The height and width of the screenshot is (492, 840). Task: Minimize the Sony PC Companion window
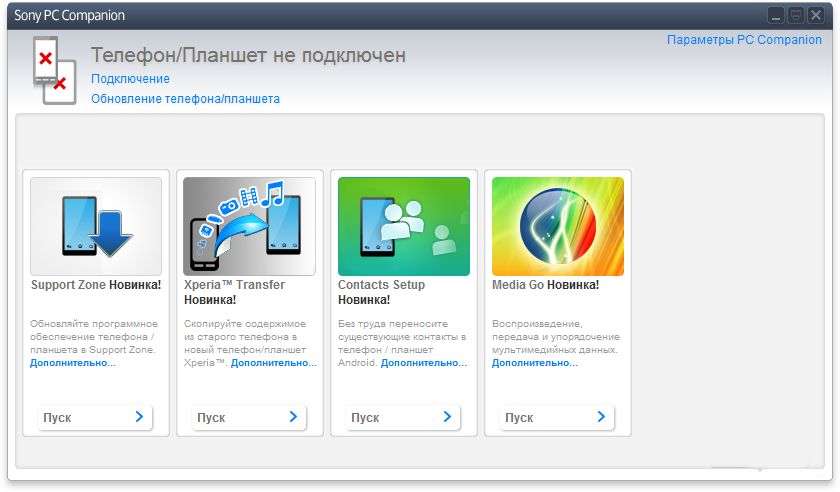pos(776,15)
